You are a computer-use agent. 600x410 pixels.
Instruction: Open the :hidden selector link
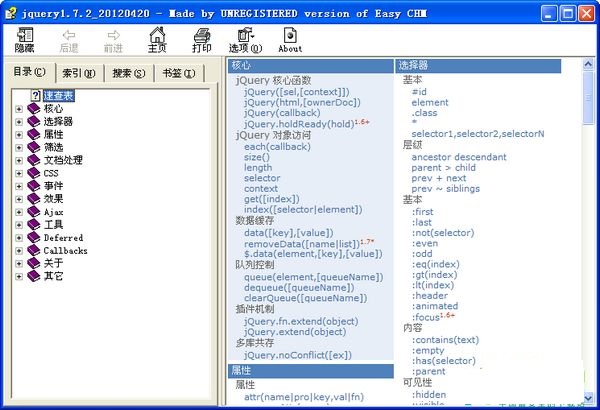[429, 395]
